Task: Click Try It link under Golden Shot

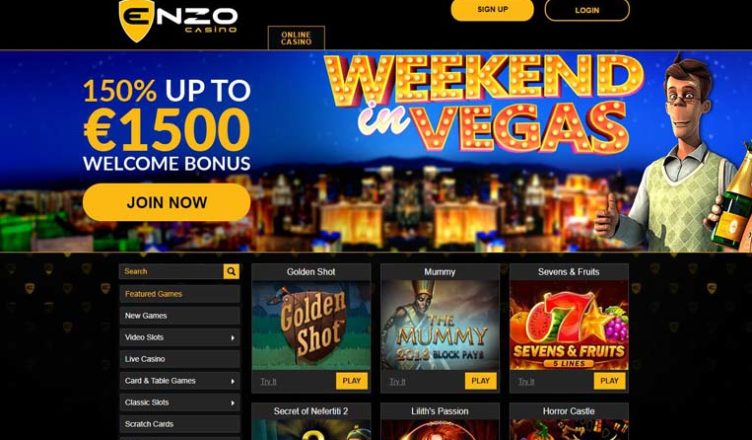Action: [268, 381]
